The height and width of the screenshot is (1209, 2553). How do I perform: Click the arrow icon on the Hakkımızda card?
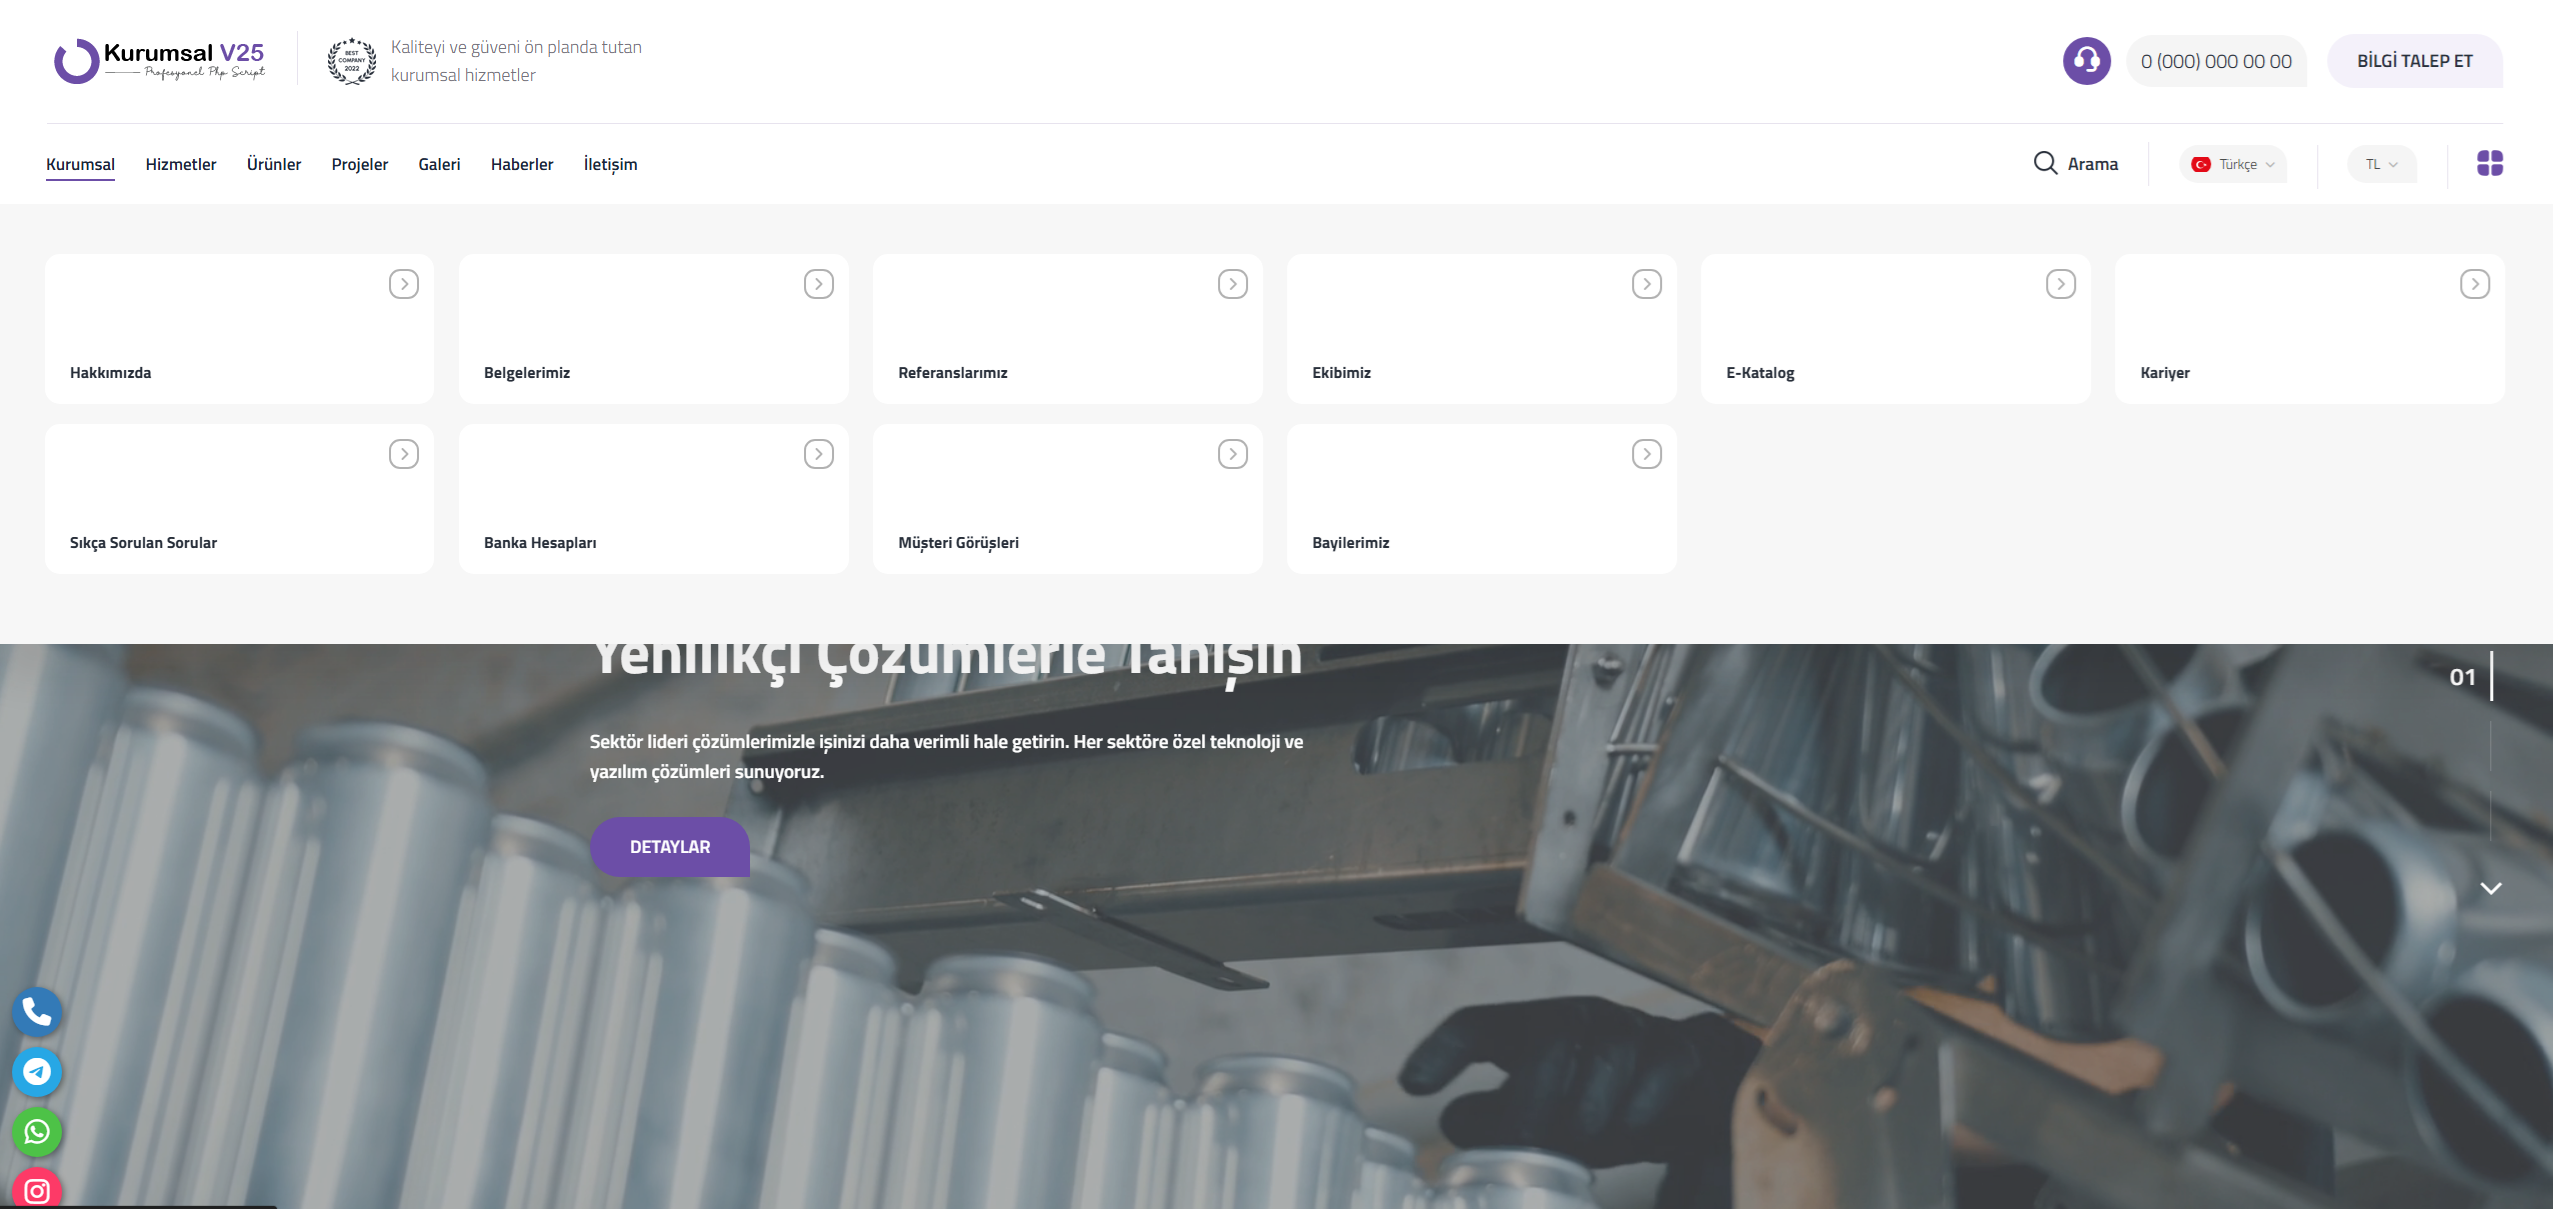(404, 284)
